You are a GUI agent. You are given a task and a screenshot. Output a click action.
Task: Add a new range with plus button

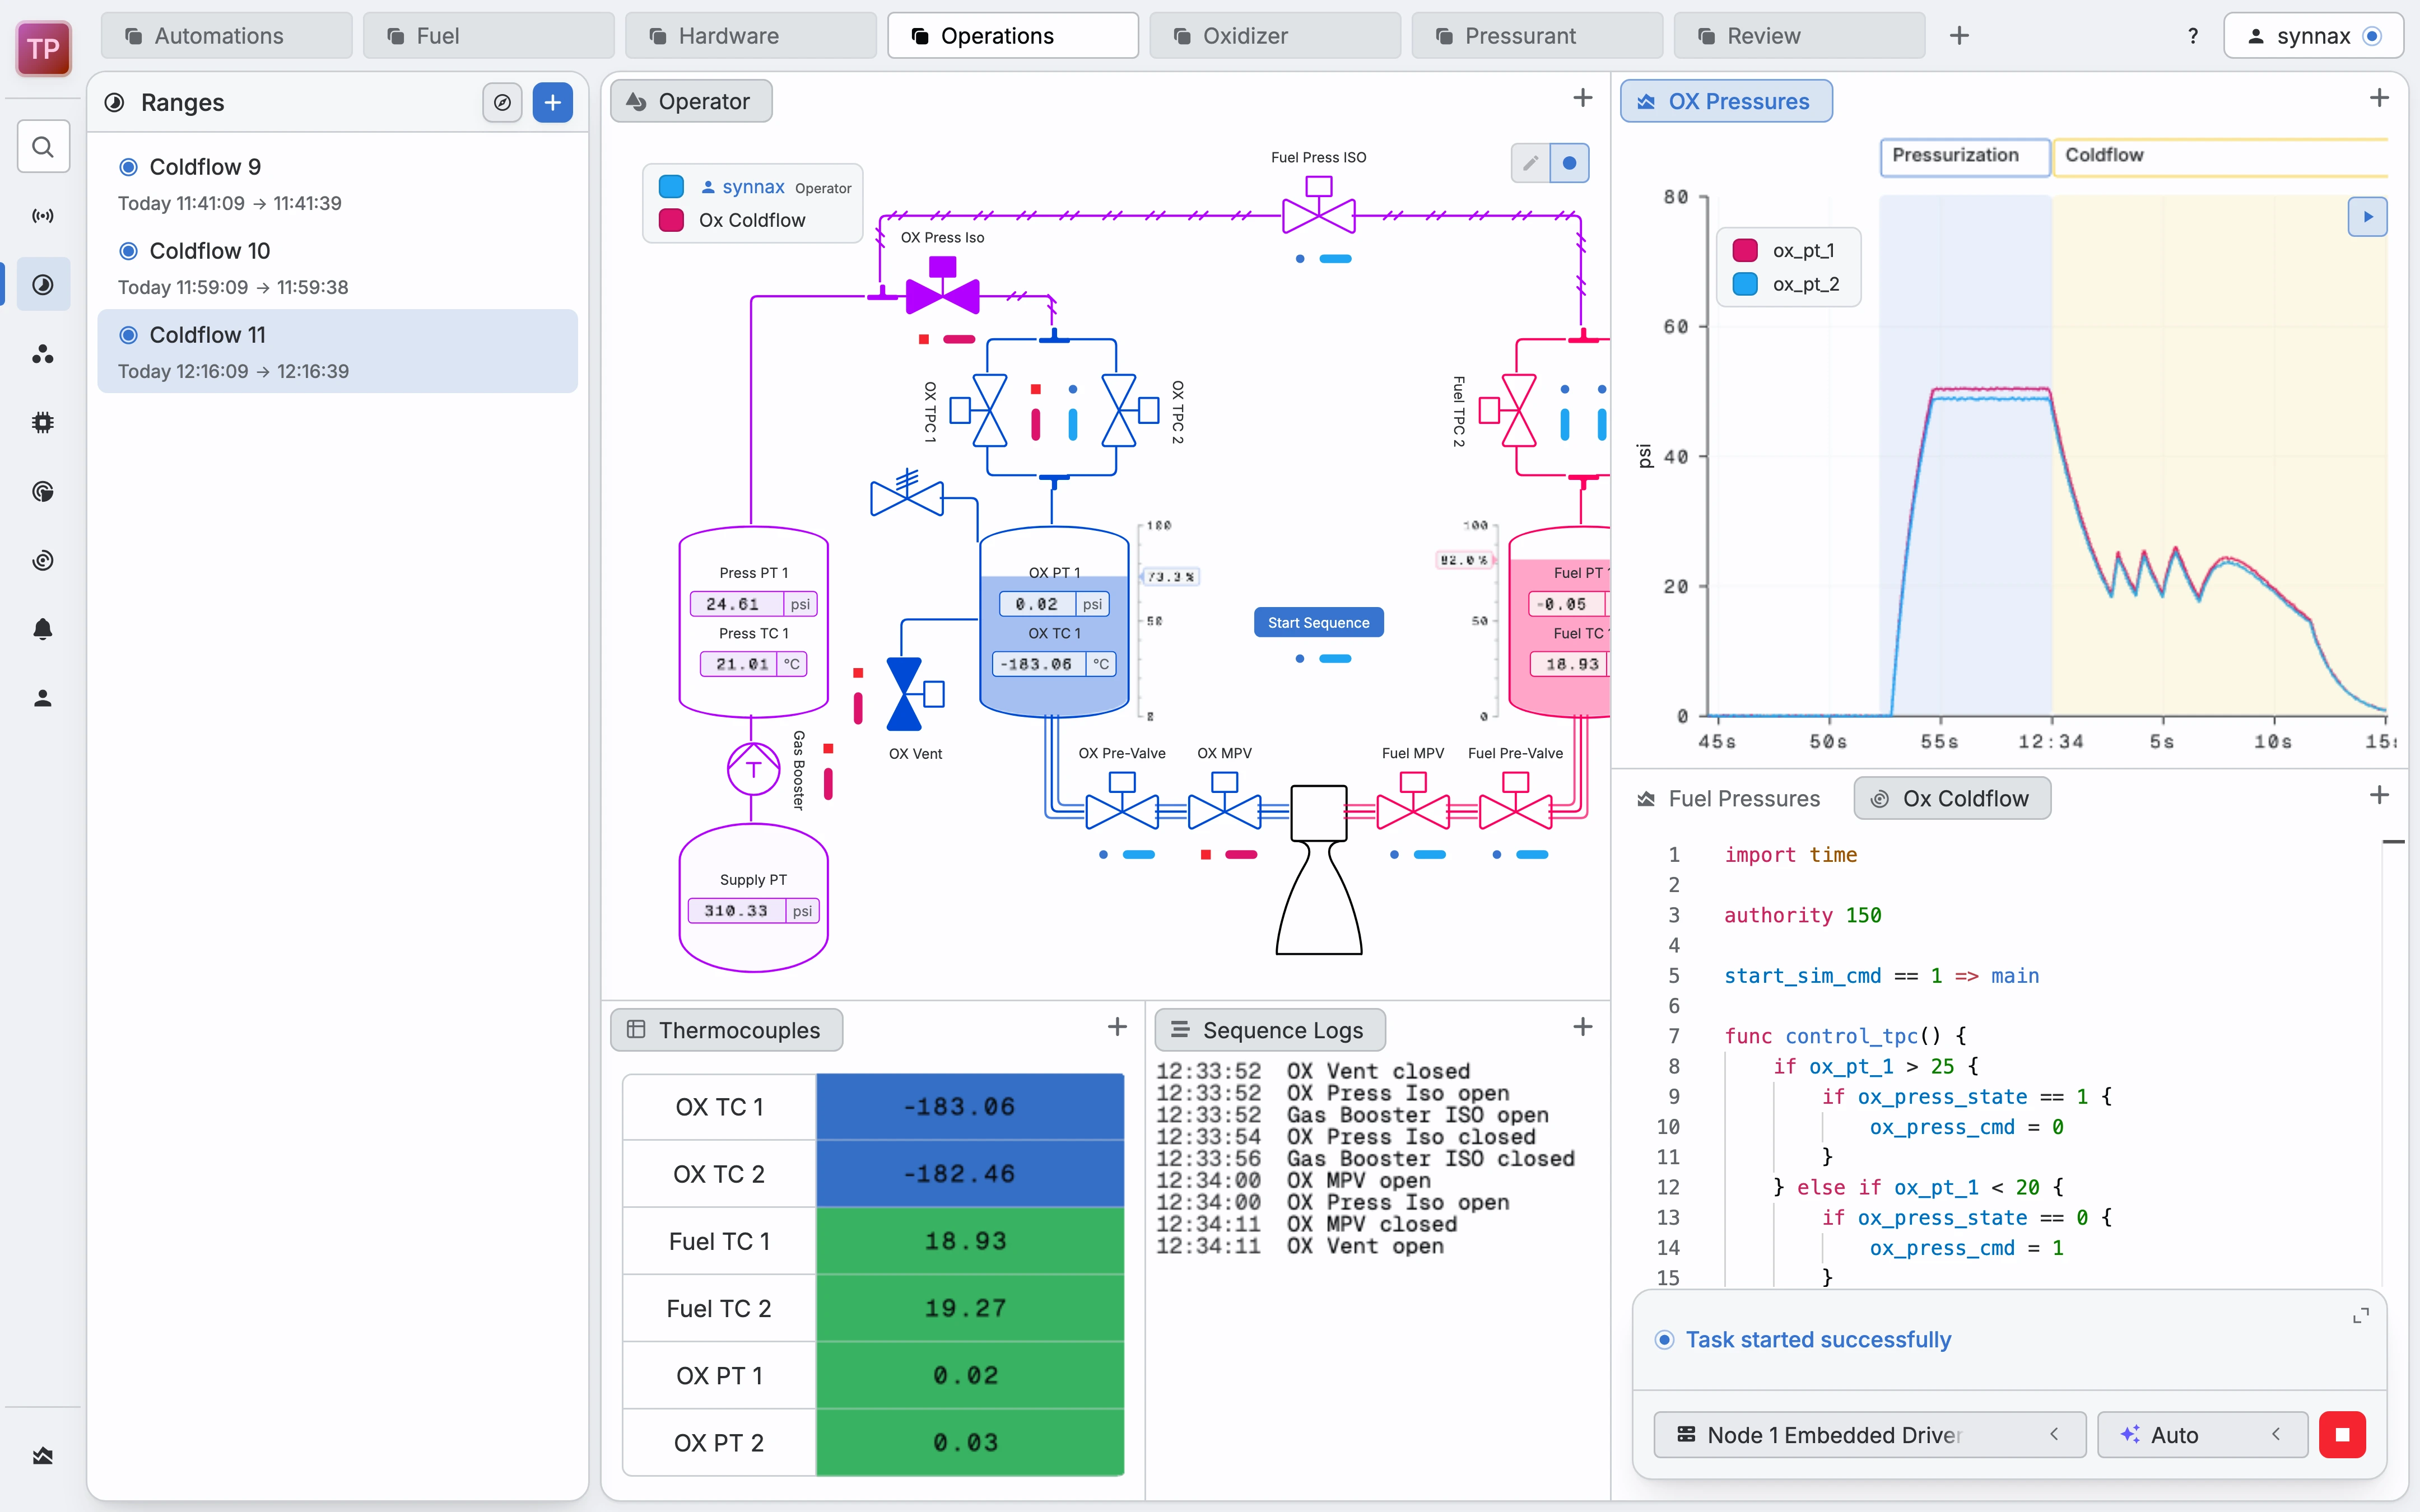click(x=552, y=102)
